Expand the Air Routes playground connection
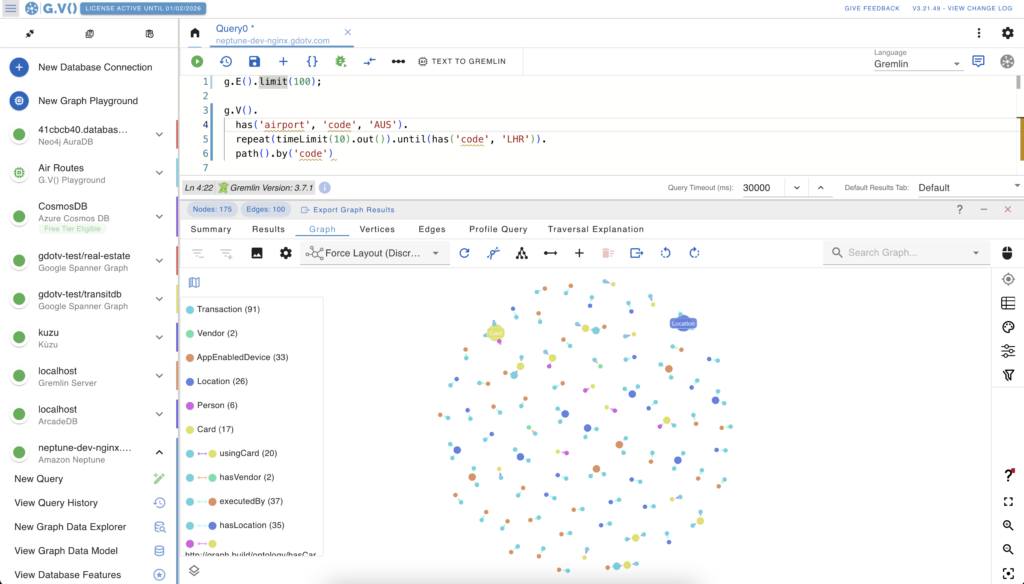Viewport: 1024px width, 584px height. pyautogui.click(x=159, y=172)
